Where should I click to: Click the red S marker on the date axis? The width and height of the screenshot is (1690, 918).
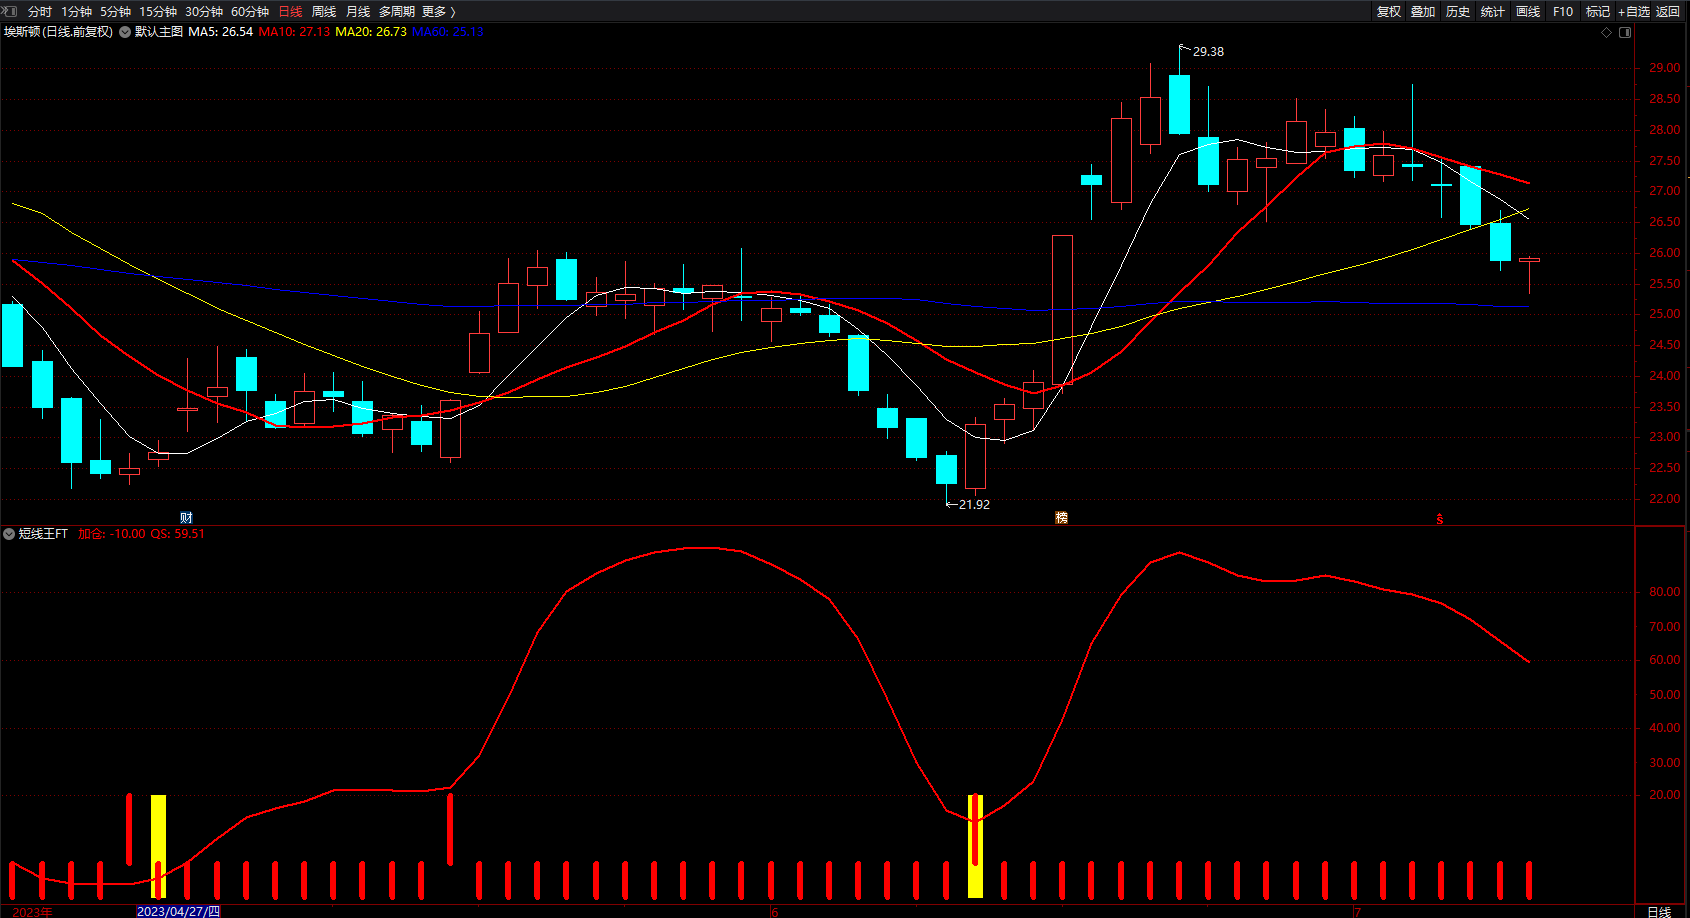point(1440,518)
